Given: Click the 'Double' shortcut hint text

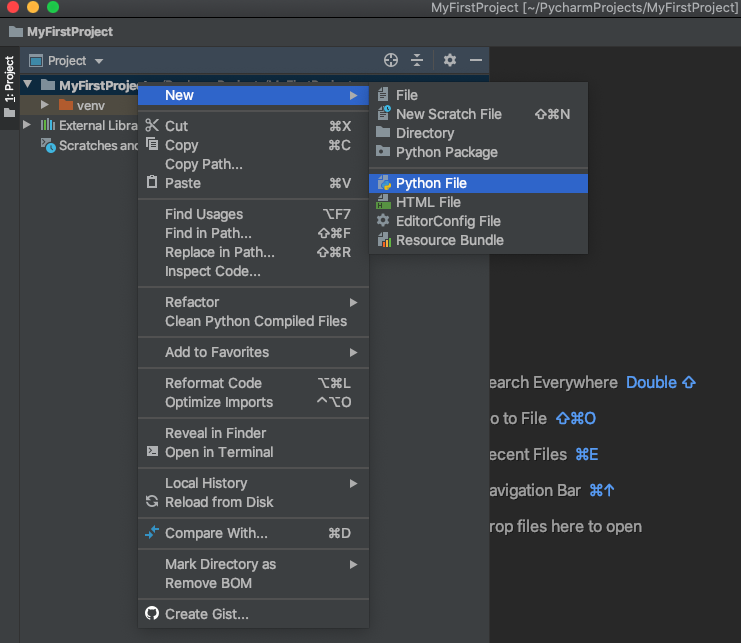Looking at the screenshot, I should 651,382.
